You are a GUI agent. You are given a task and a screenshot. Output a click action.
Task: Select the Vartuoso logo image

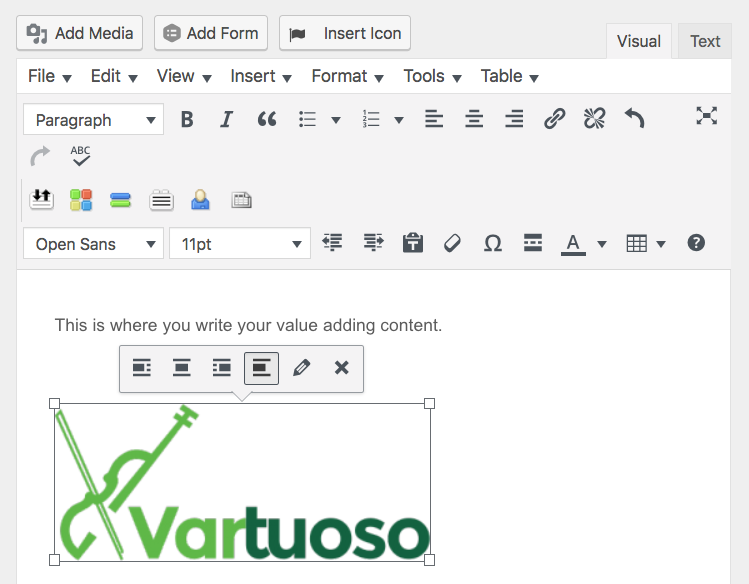tap(243, 482)
